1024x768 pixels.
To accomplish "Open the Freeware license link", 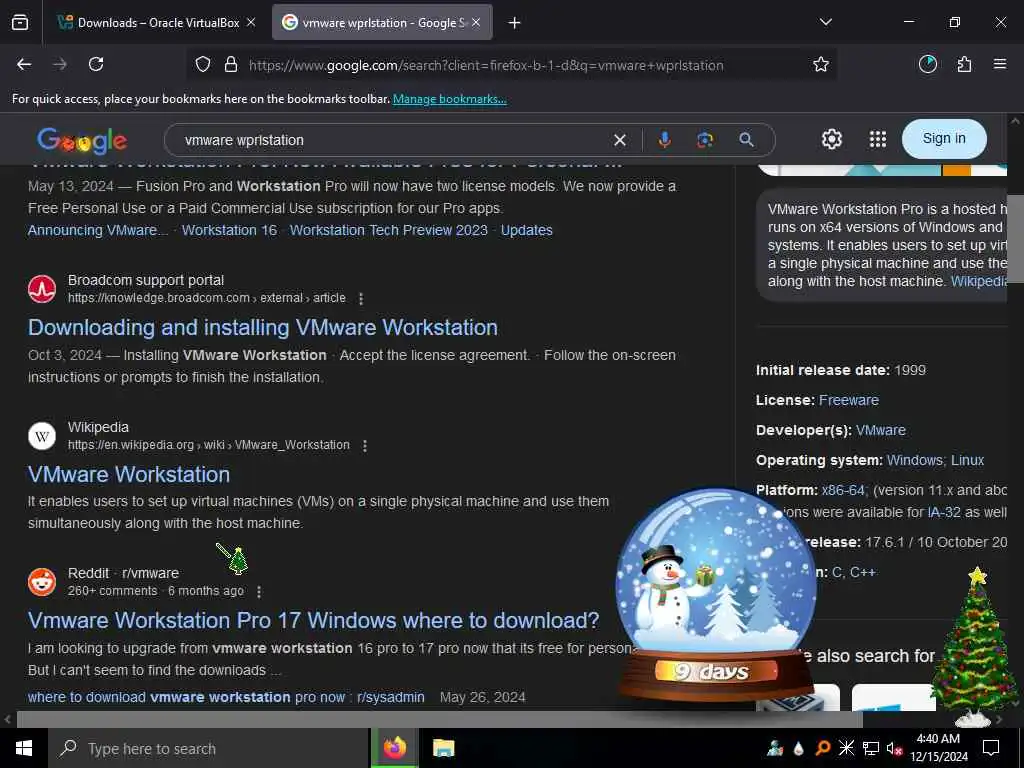I will [x=848, y=400].
